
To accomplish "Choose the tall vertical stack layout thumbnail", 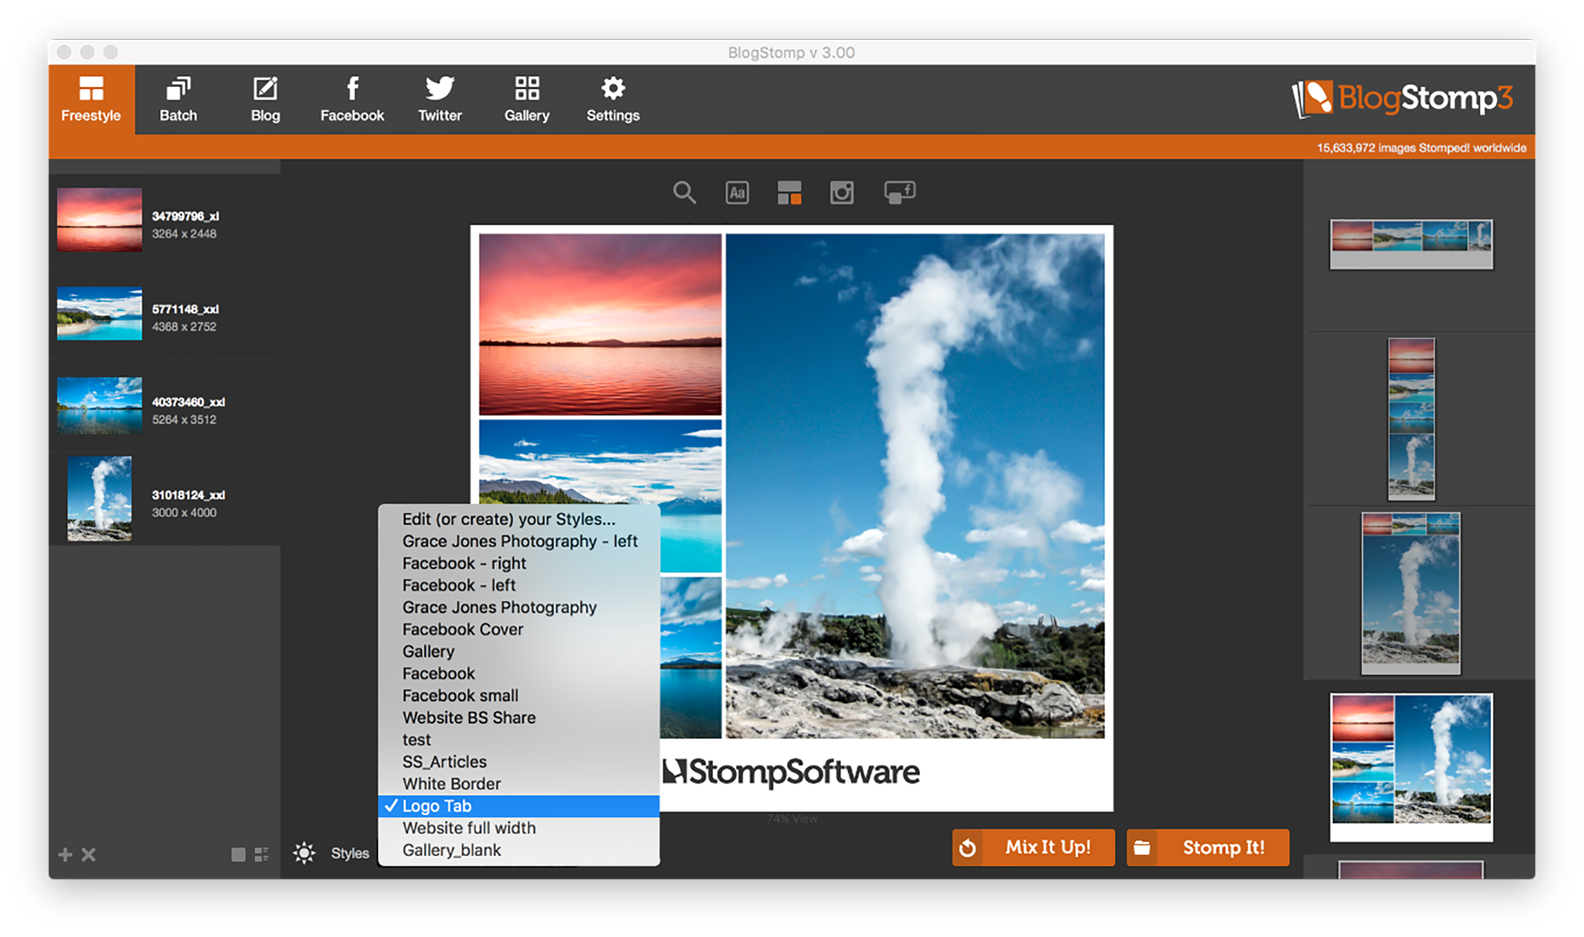I will tap(1411, 419).
